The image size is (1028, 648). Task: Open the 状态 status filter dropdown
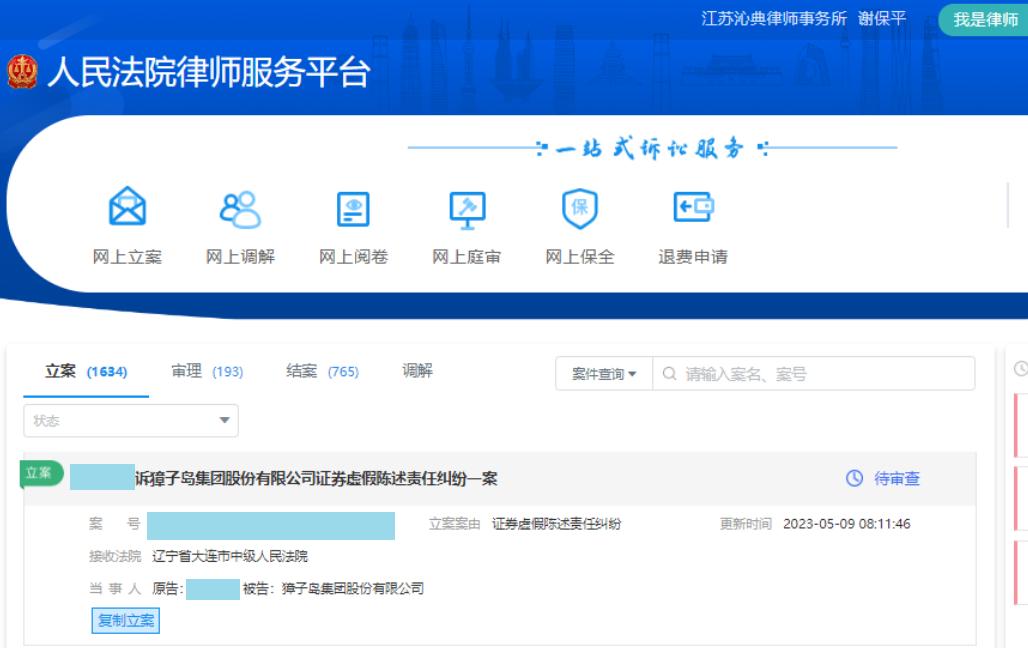130,420
